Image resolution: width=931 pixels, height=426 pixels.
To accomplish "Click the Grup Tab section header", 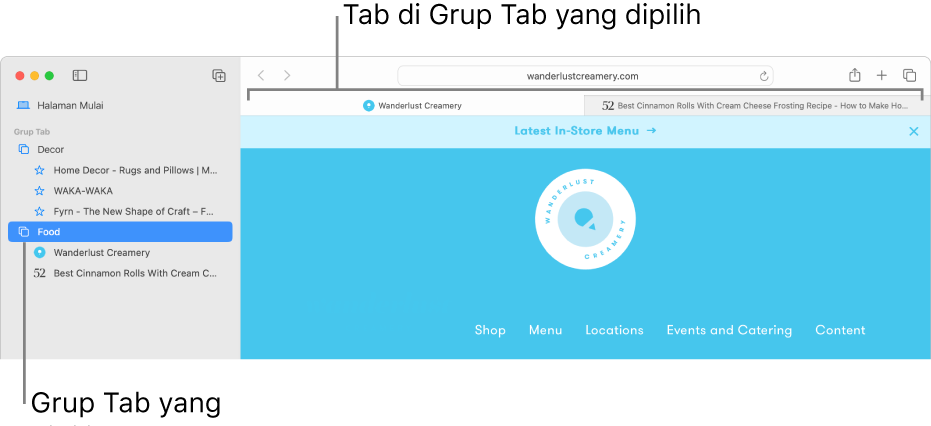I will point(32,132).
